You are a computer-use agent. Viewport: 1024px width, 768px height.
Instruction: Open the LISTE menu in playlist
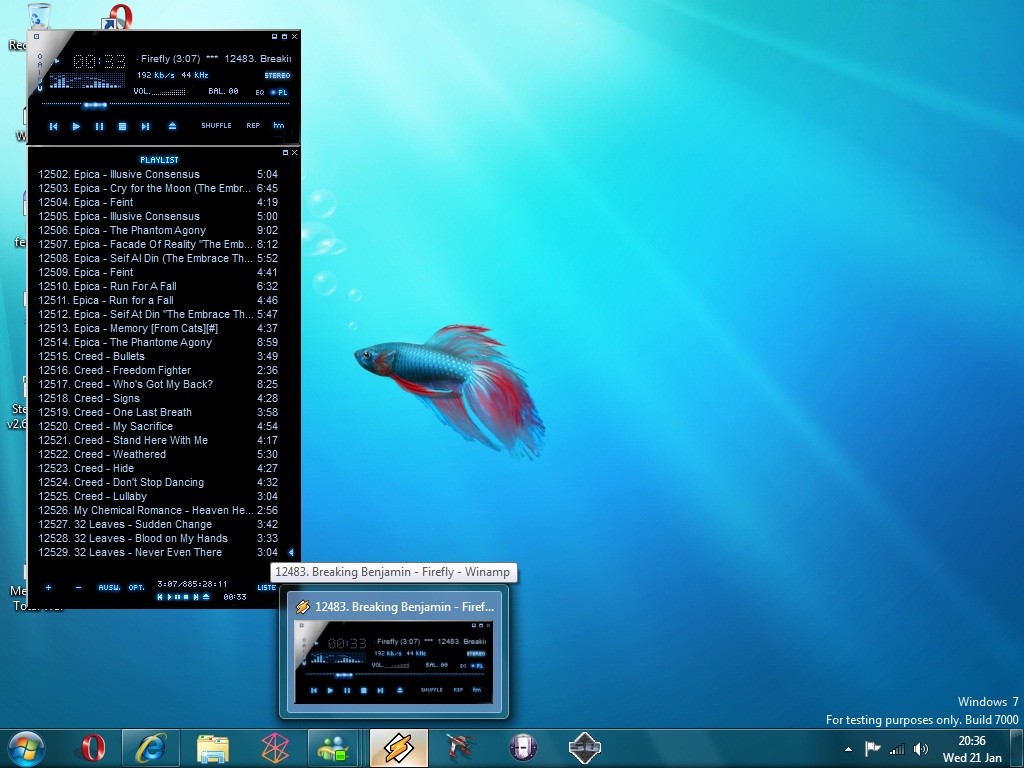[x=266, y=587]
